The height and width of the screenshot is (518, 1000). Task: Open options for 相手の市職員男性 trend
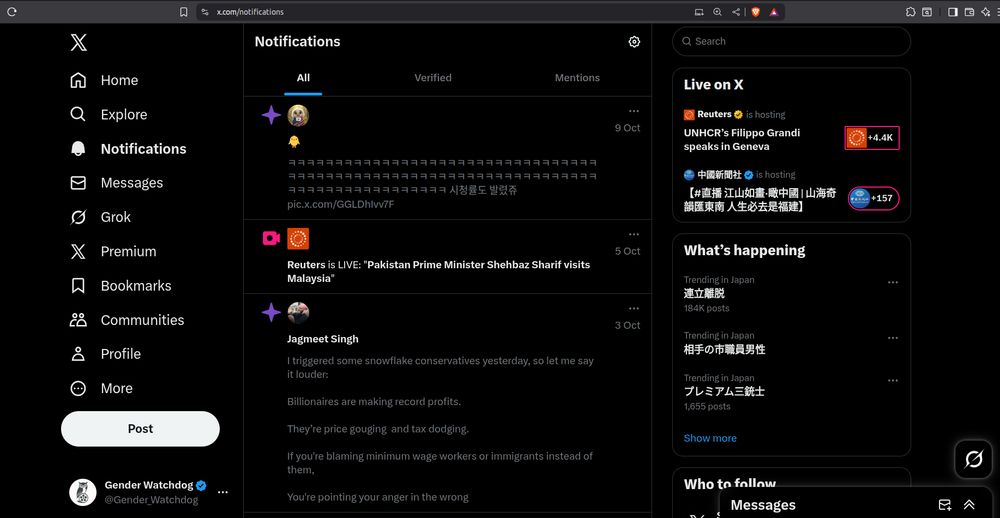pos(893,337)
